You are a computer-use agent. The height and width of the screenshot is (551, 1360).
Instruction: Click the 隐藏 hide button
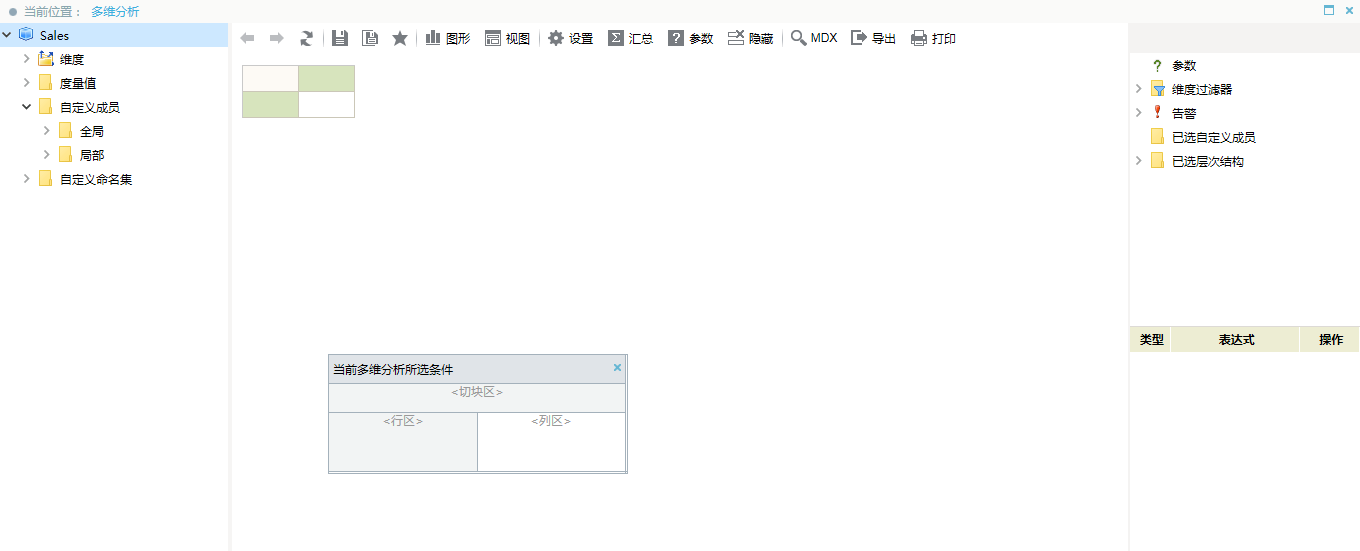point(750,38)
